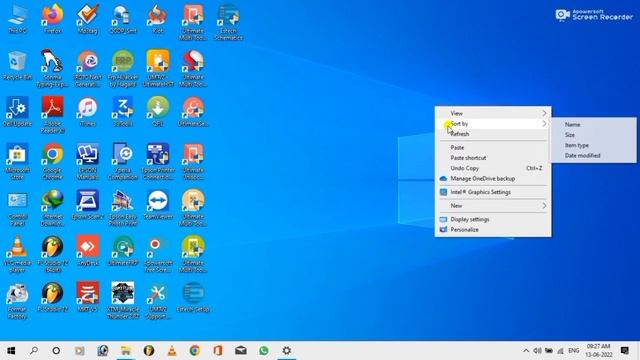Open File Explorer from the taskbar
The width and height of the screenshot is (640, 360).
click(x=126, y=351)
